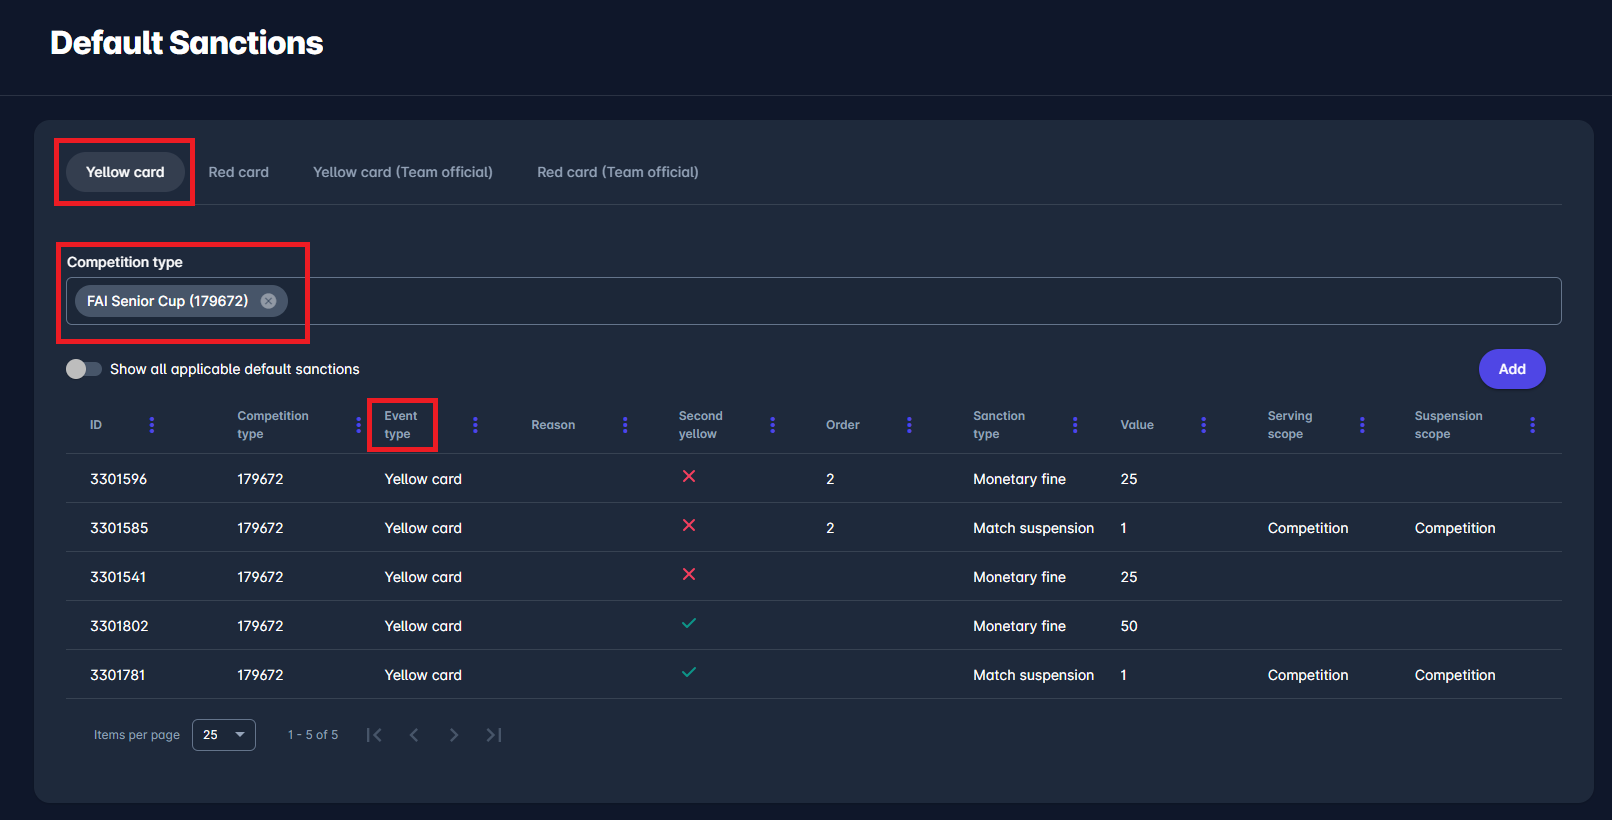
Task: Open the Value column kebab menu
Action: click(x=1203, y=425)
